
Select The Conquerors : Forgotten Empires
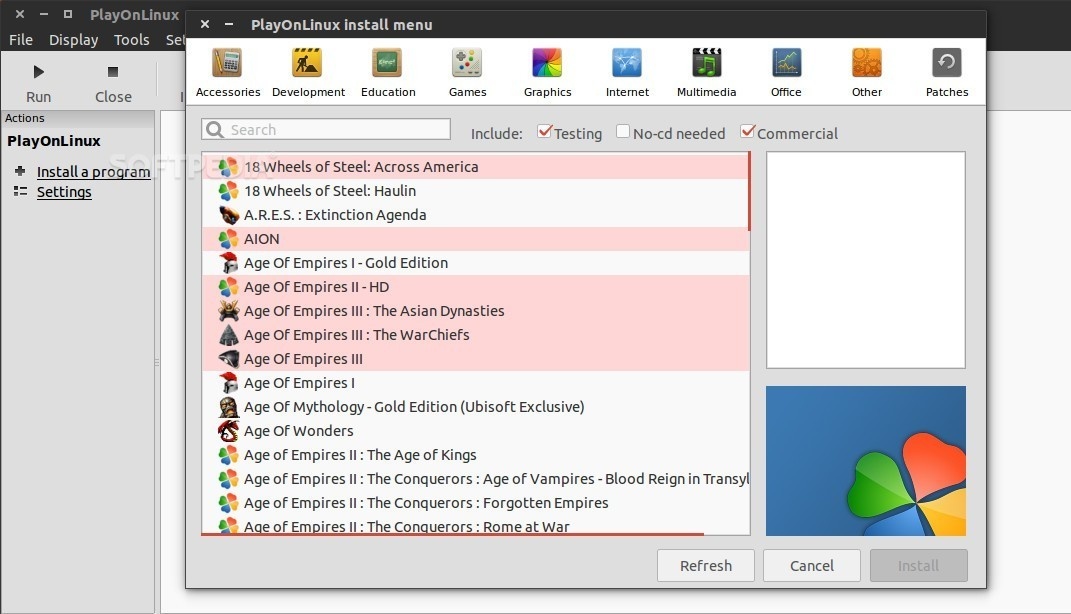[475, 503]
